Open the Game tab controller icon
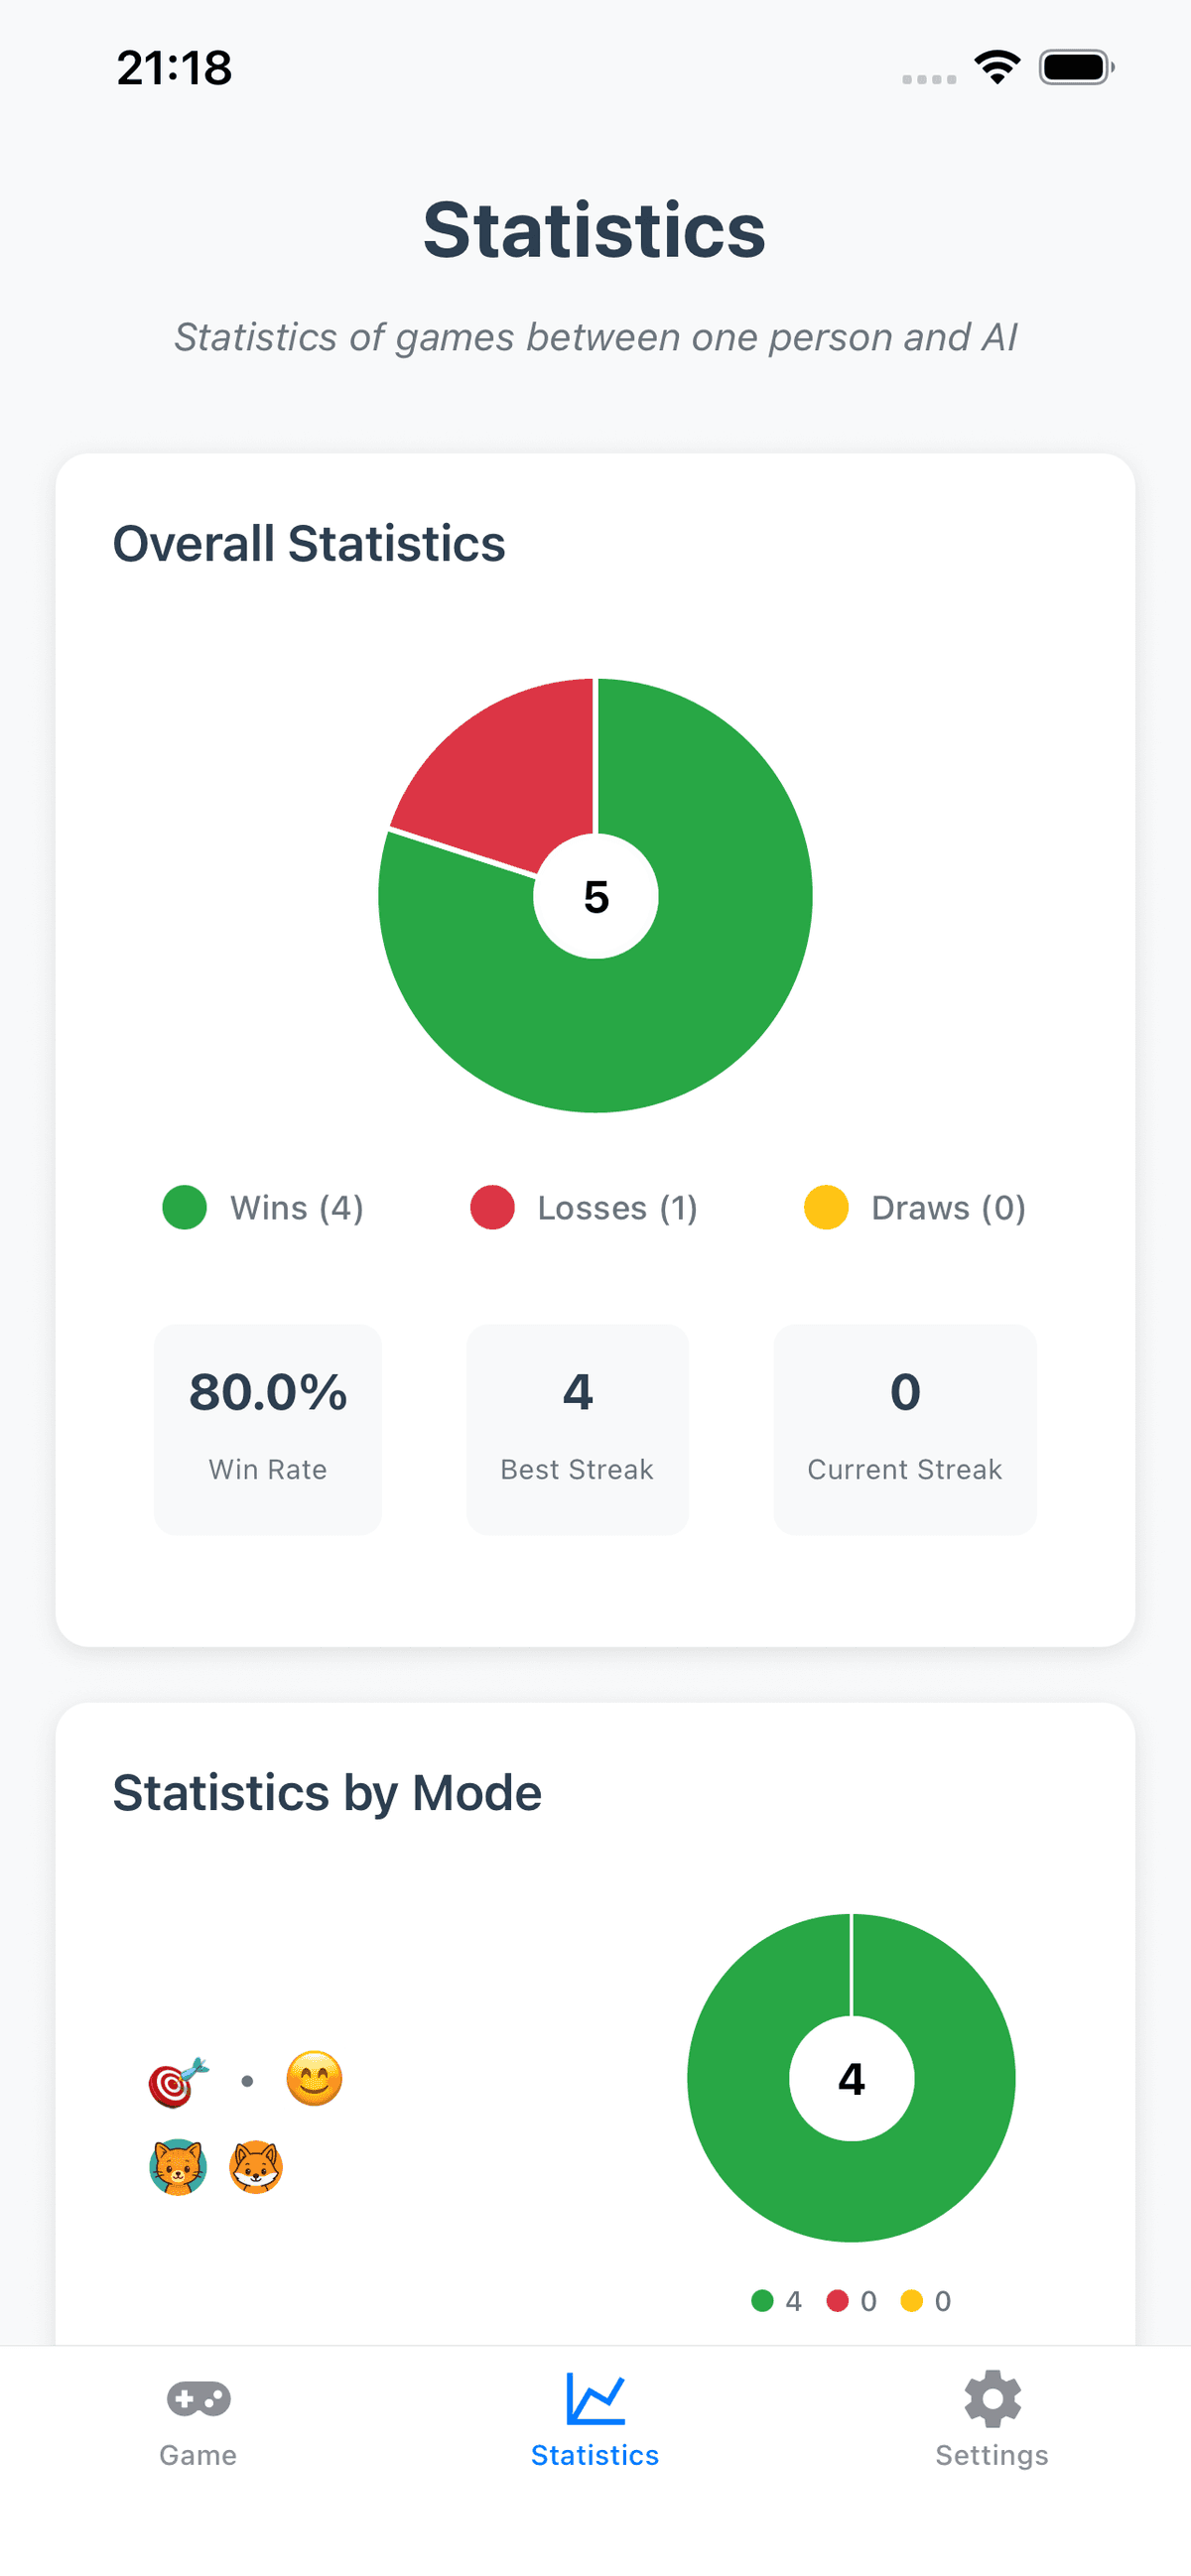The height and width of the screenshot is (2576, 1191). click(198, 2398)
